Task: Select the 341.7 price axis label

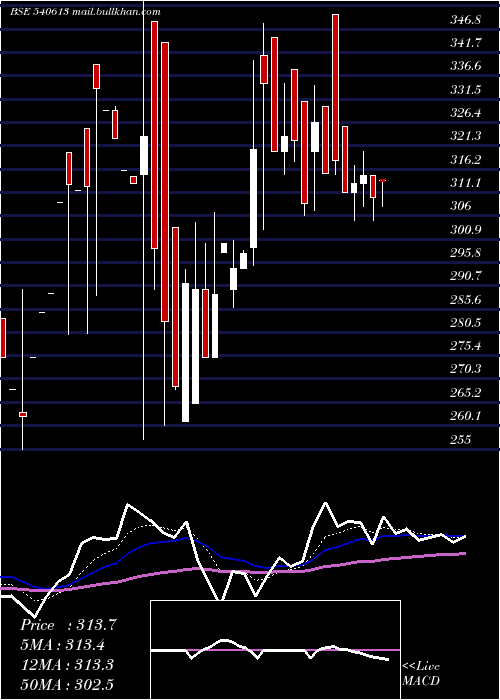Action: 466,43
